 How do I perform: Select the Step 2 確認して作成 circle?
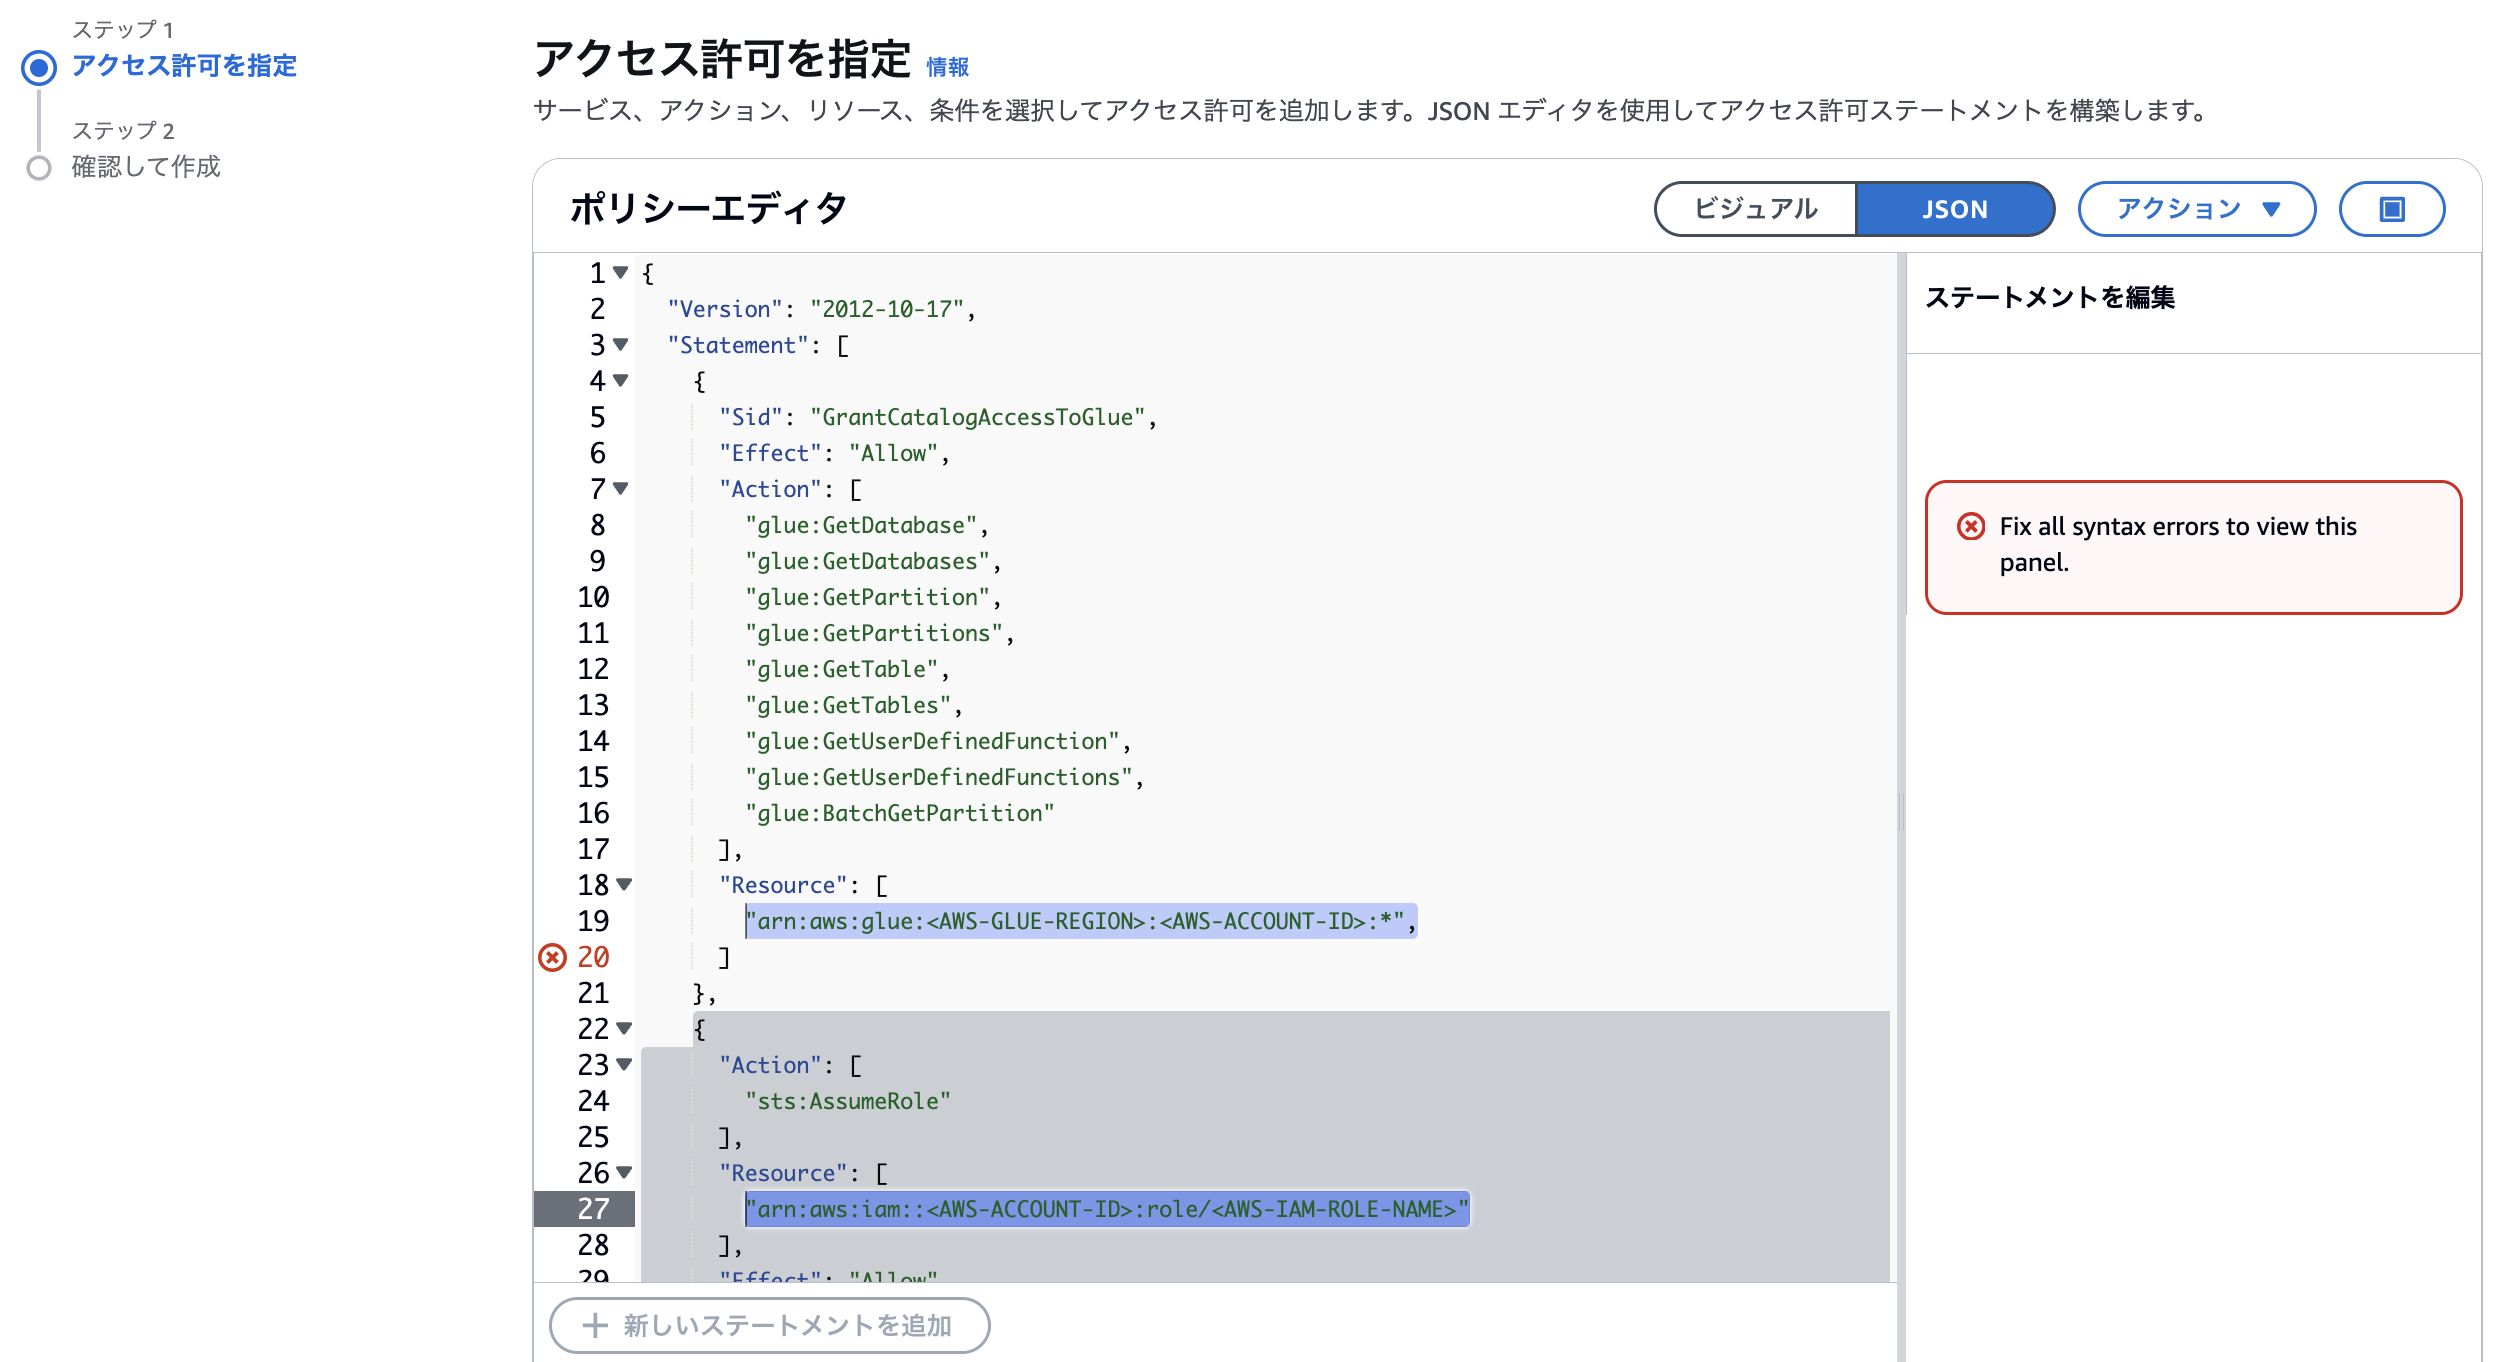[x=39, y=167]
